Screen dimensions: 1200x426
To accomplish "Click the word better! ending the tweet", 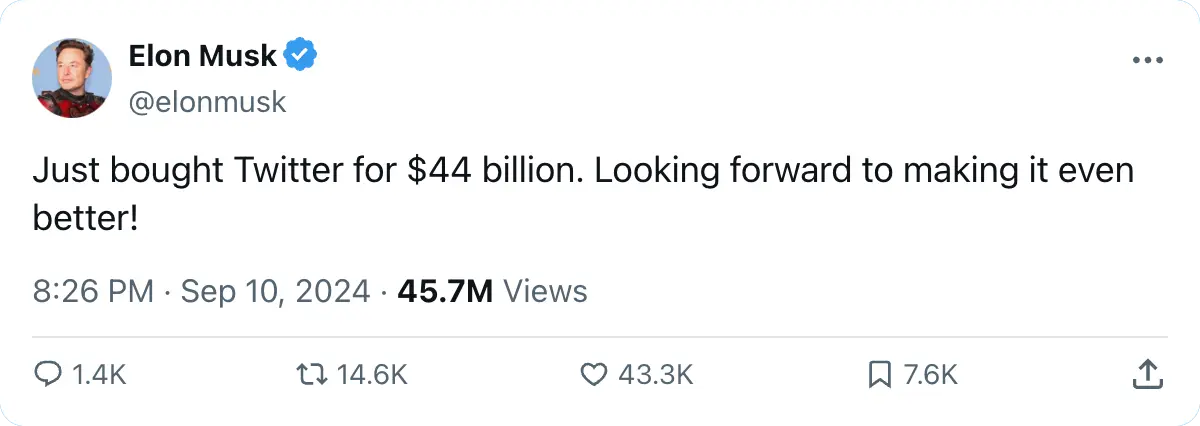I will (x=84, y=219).
